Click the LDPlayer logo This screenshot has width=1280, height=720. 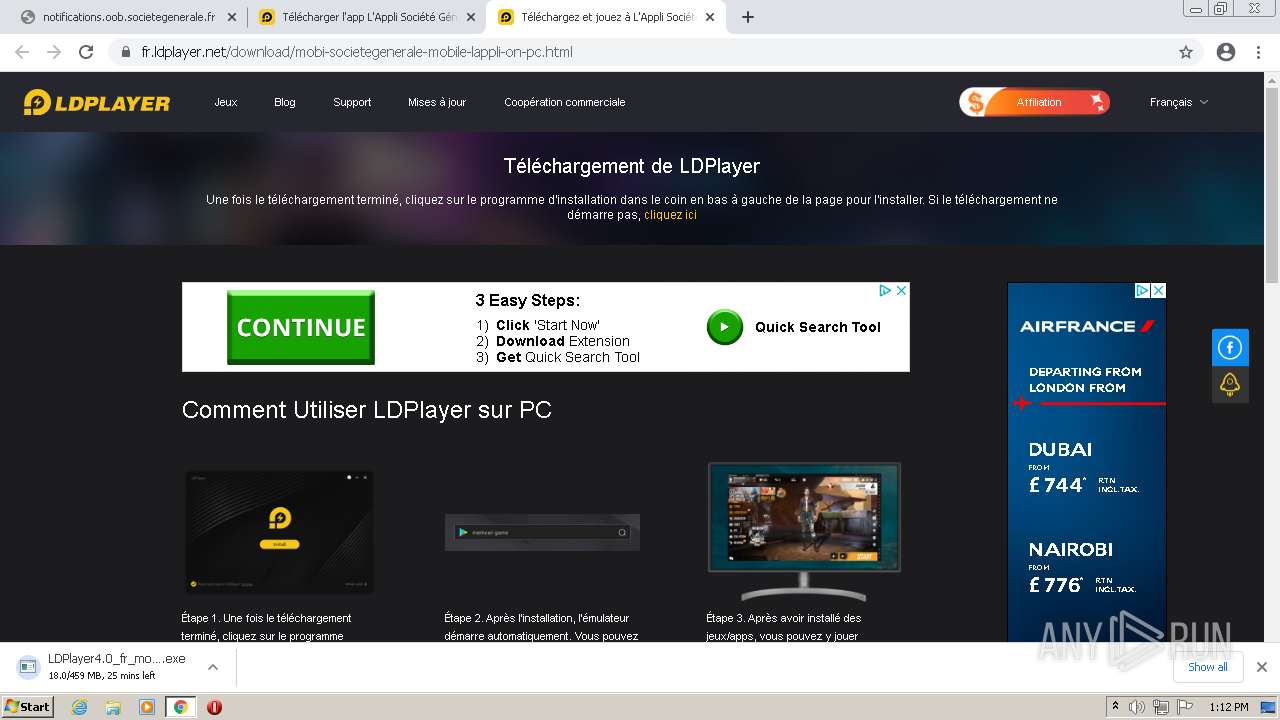(x=97, y=102)
